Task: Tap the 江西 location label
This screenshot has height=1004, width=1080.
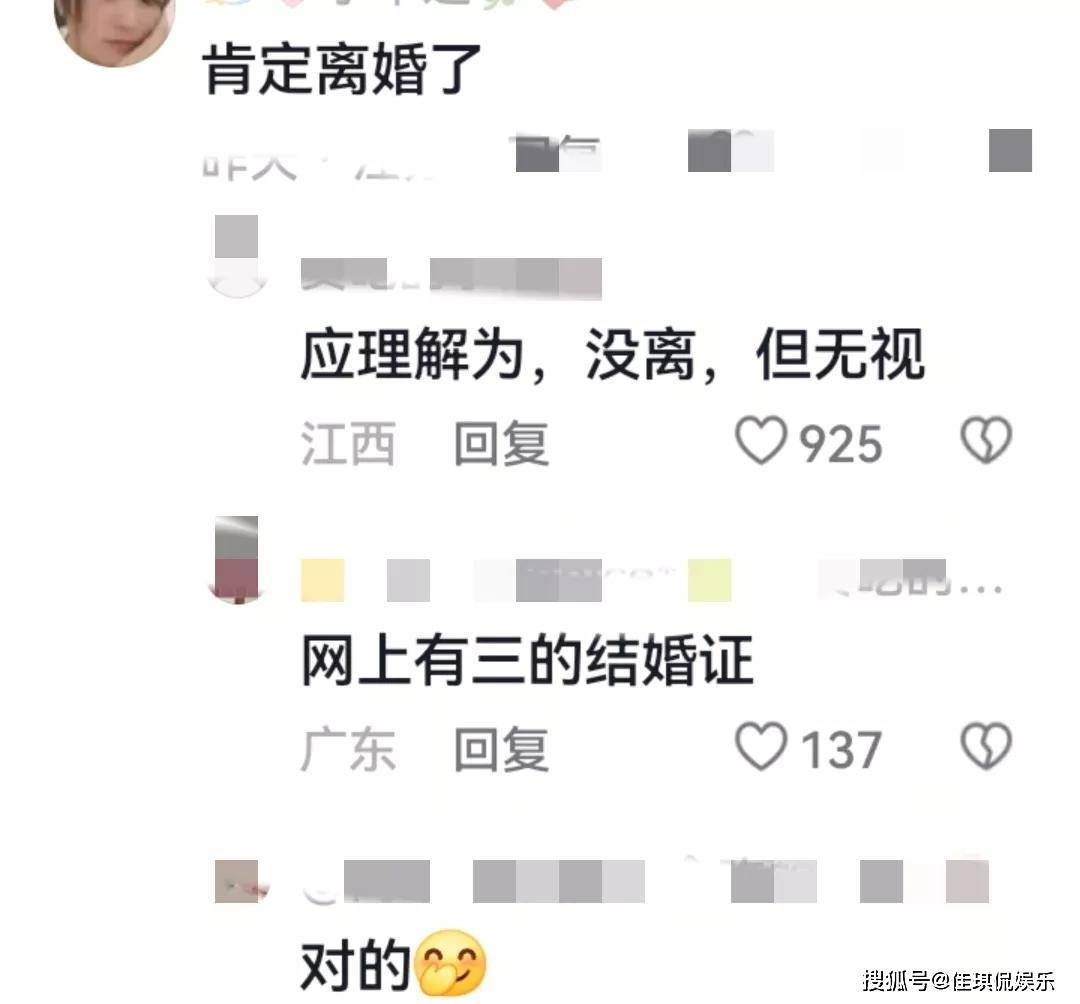Action: click(348, 443)
